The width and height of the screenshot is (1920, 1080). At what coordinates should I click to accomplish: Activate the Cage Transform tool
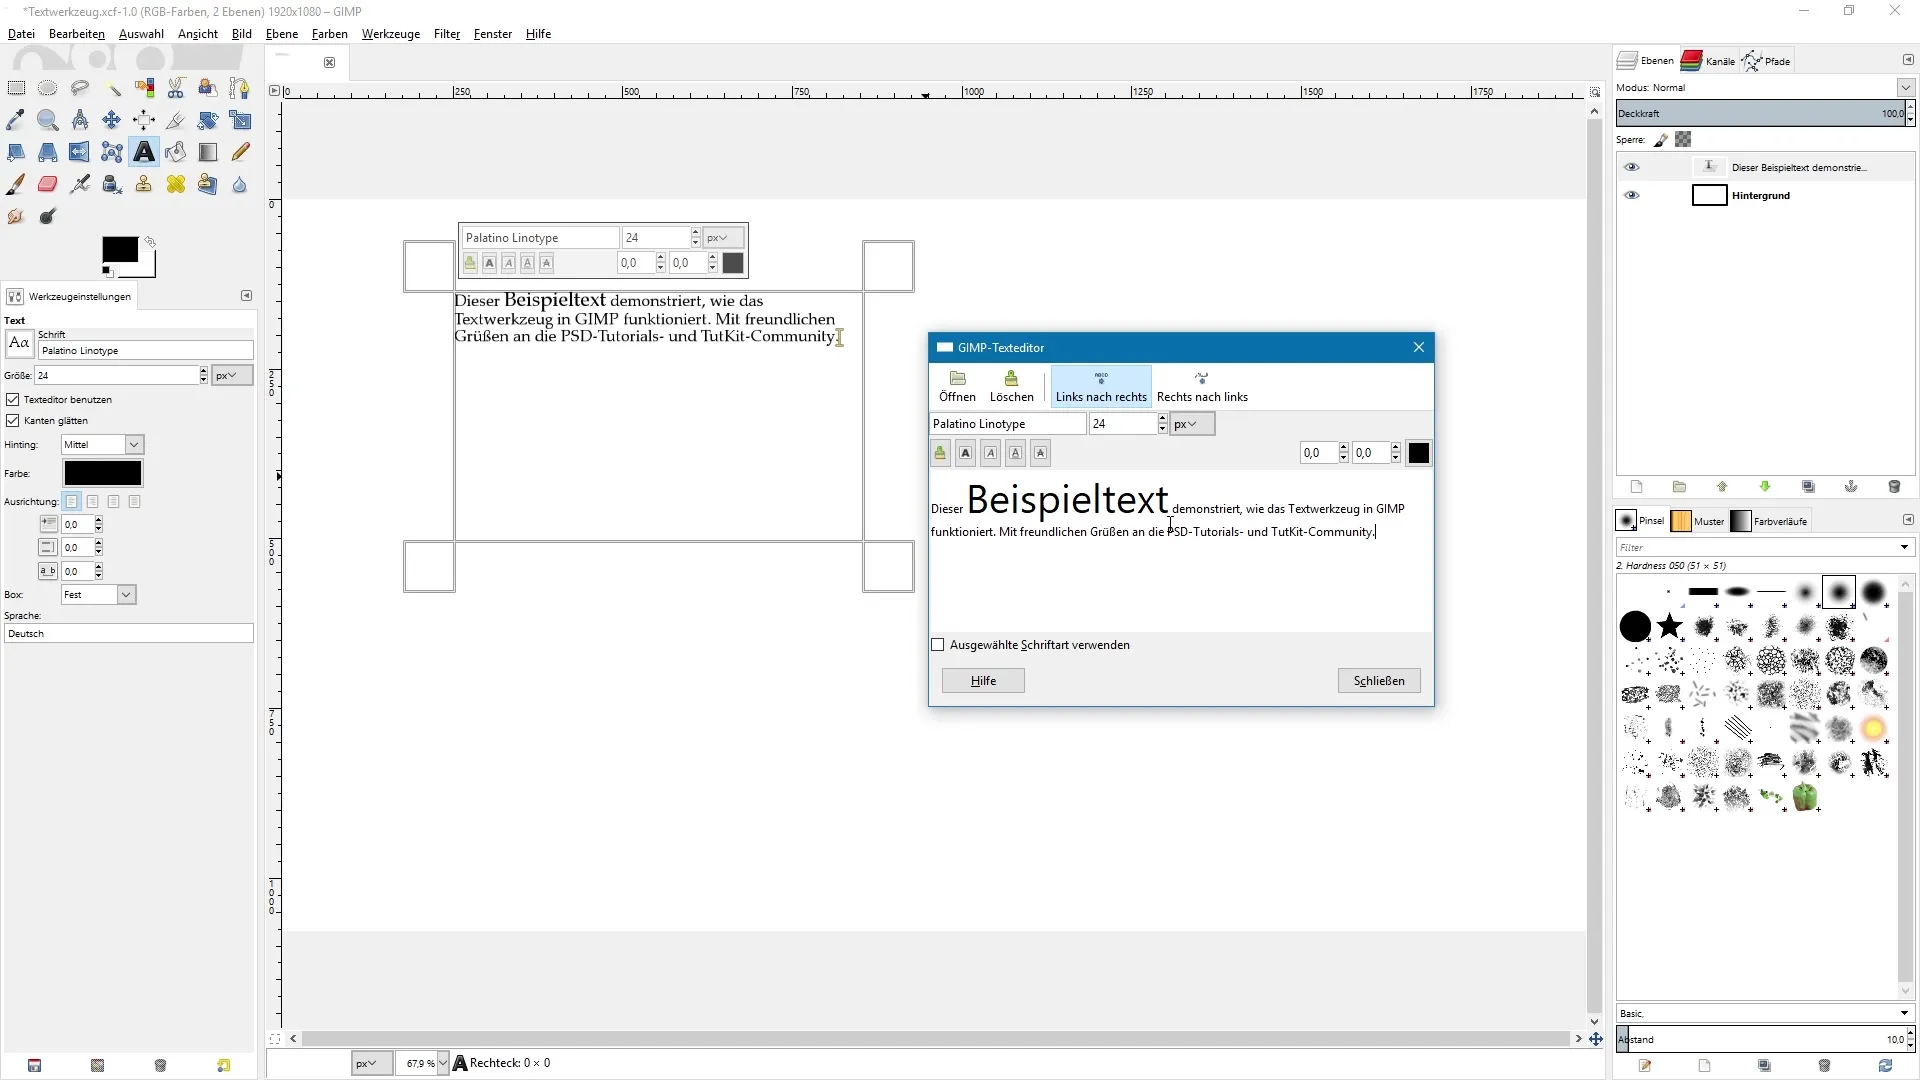pyautogui.click(x=112, y=153)
